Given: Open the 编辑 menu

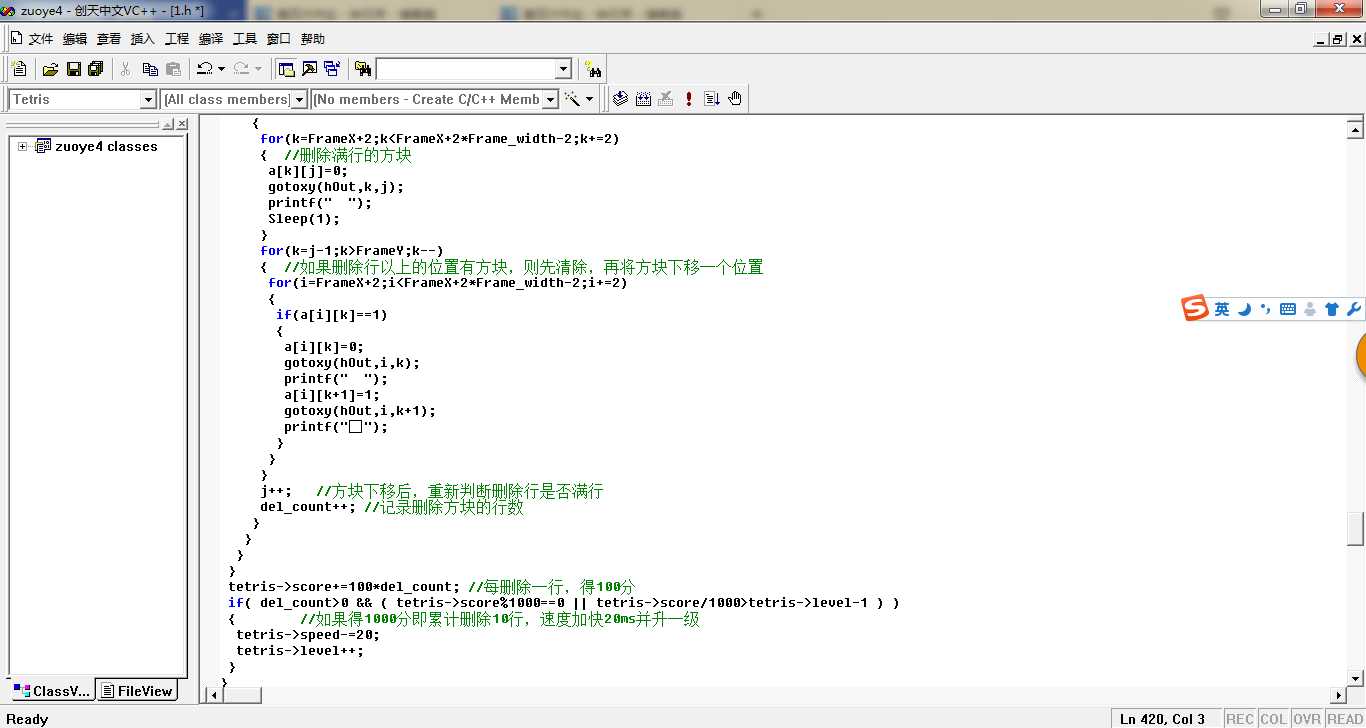Looking at the screenshot, I should point(75,39).
